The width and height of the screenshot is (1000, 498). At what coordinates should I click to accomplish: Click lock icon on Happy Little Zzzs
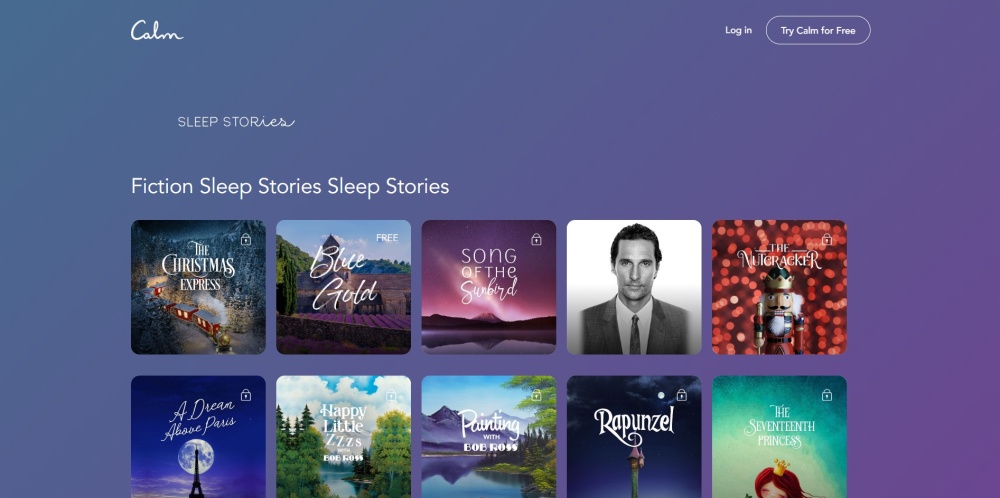point(391,395)
